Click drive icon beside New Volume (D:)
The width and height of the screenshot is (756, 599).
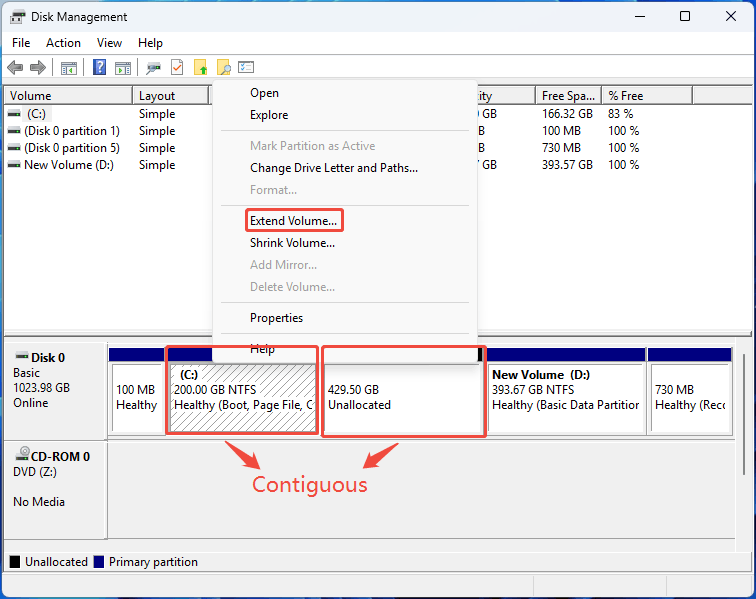coord(14,164)
